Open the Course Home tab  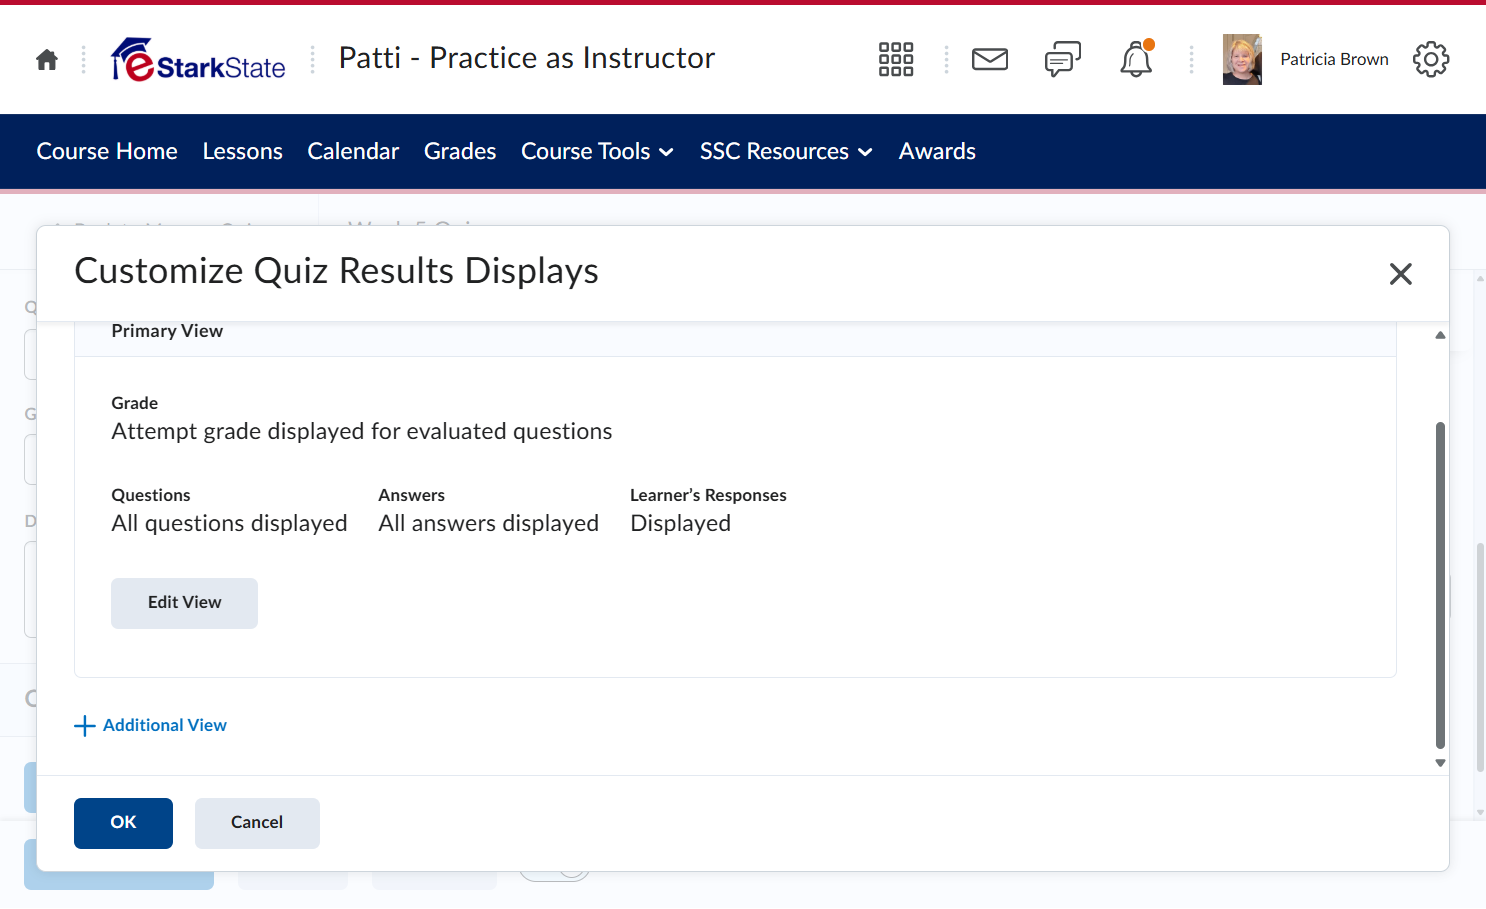(107, 151)
